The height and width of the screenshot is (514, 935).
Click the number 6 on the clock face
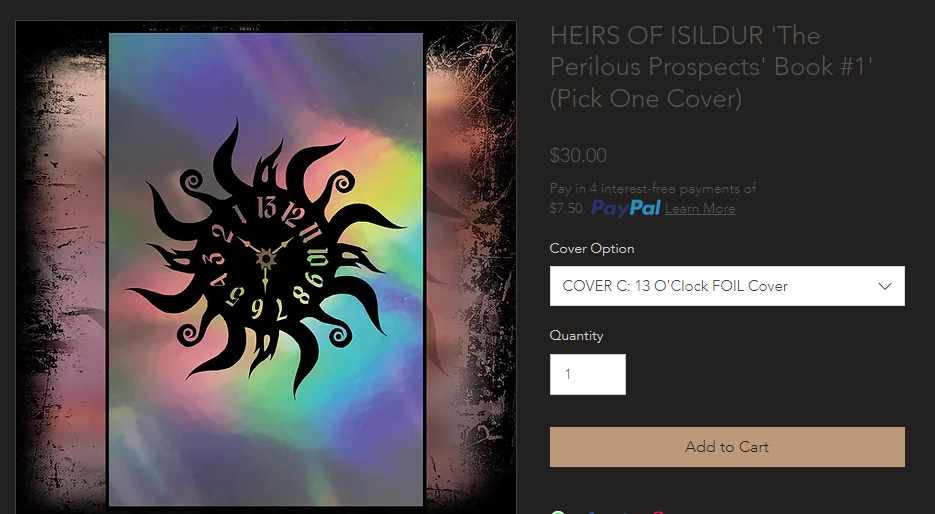[256, 309]
